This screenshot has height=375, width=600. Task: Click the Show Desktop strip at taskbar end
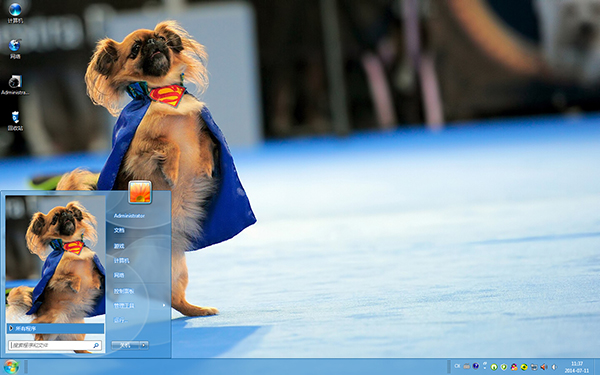(x=597, y=367)
